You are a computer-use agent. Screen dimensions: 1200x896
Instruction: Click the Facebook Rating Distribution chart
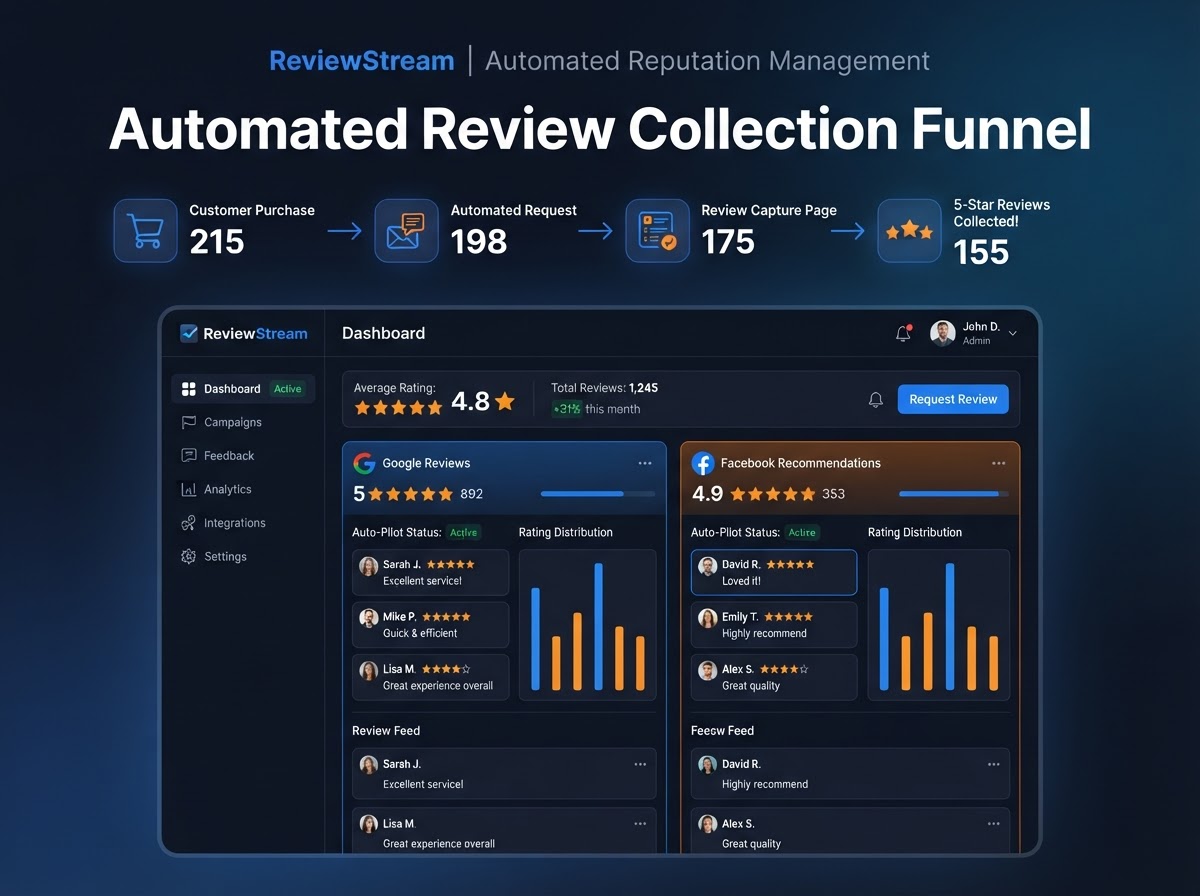(939, 625)
